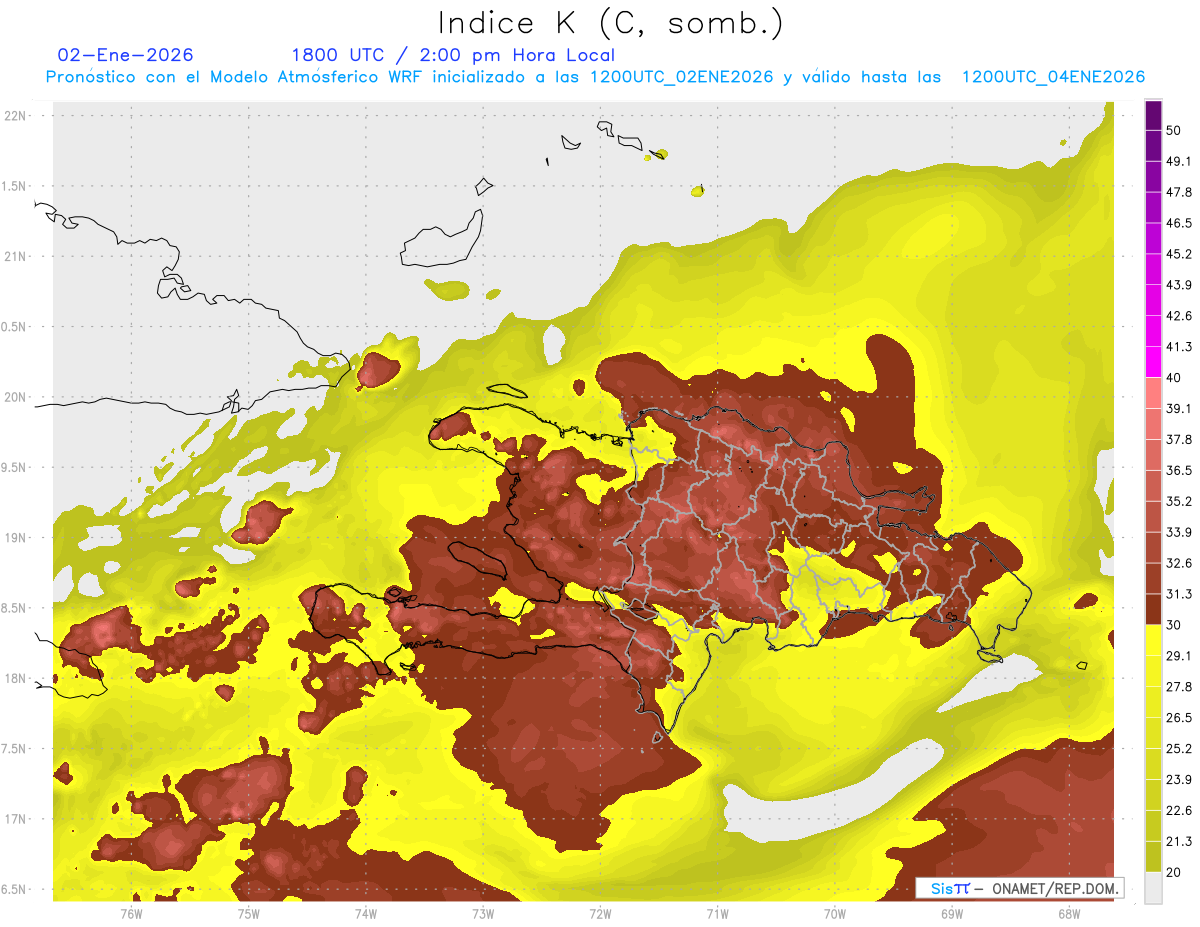Click the '76W' longitude label
The image size is (1200, 927).
click(x=132, y=913)
